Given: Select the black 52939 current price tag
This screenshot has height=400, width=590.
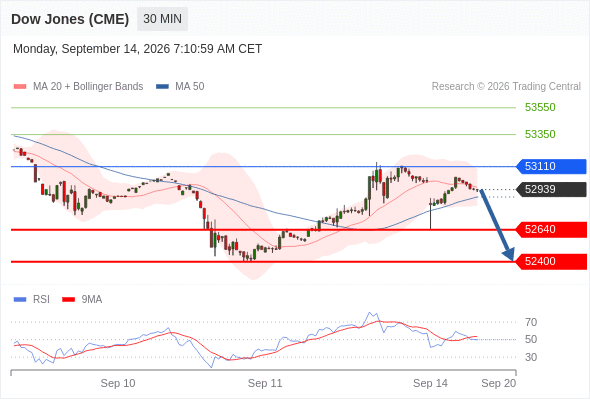Looking at the screenshot, I should 551,189.
